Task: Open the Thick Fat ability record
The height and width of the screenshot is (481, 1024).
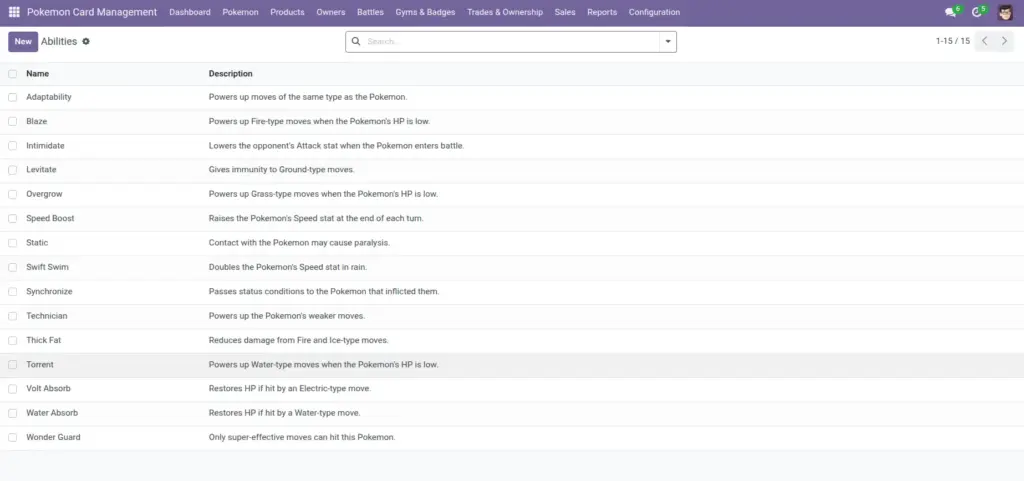Action: tap(44, 340)
